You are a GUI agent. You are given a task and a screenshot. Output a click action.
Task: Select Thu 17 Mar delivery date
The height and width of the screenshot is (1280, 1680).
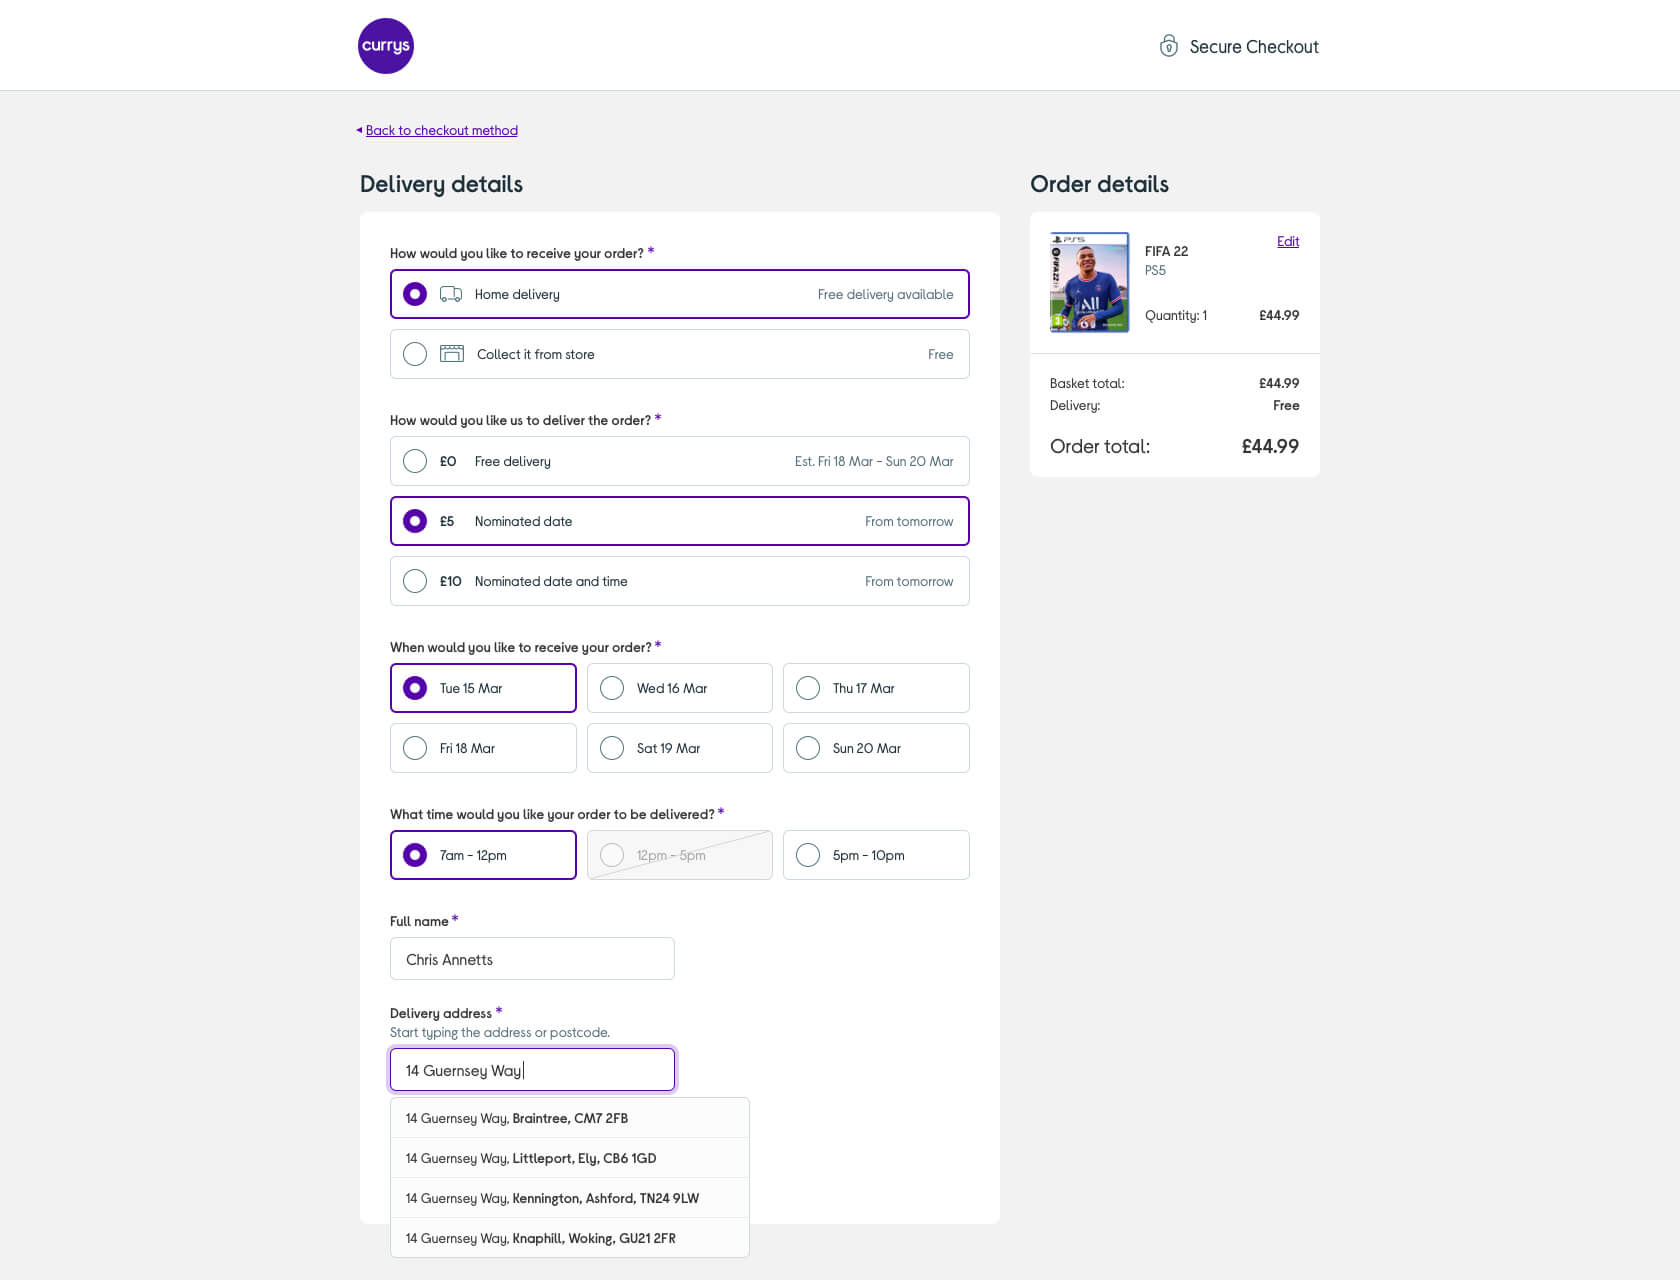(876, 688)
